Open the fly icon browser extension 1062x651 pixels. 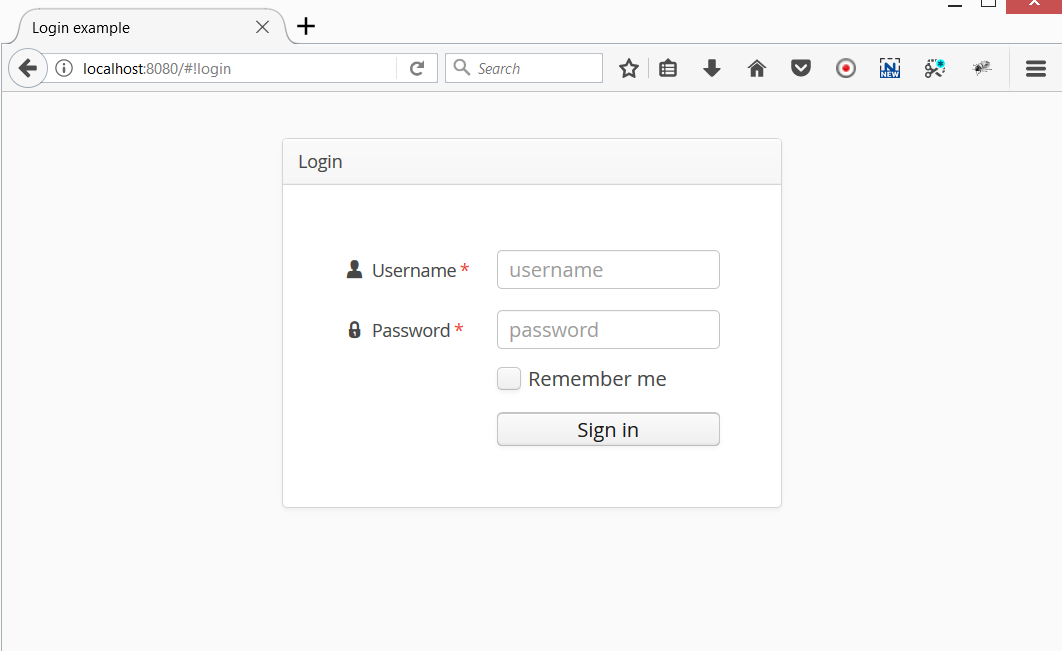pos(981,68)
